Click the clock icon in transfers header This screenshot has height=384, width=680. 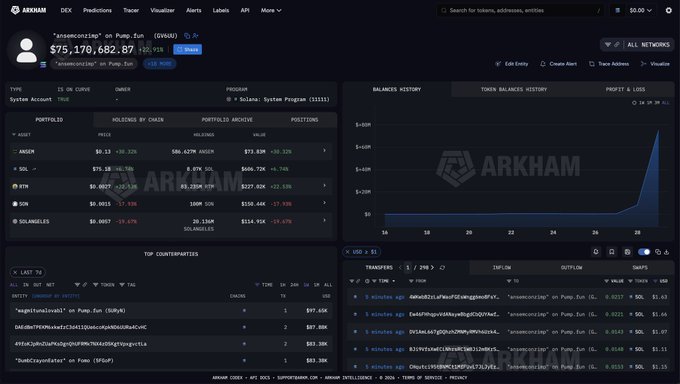pos(367,281)
